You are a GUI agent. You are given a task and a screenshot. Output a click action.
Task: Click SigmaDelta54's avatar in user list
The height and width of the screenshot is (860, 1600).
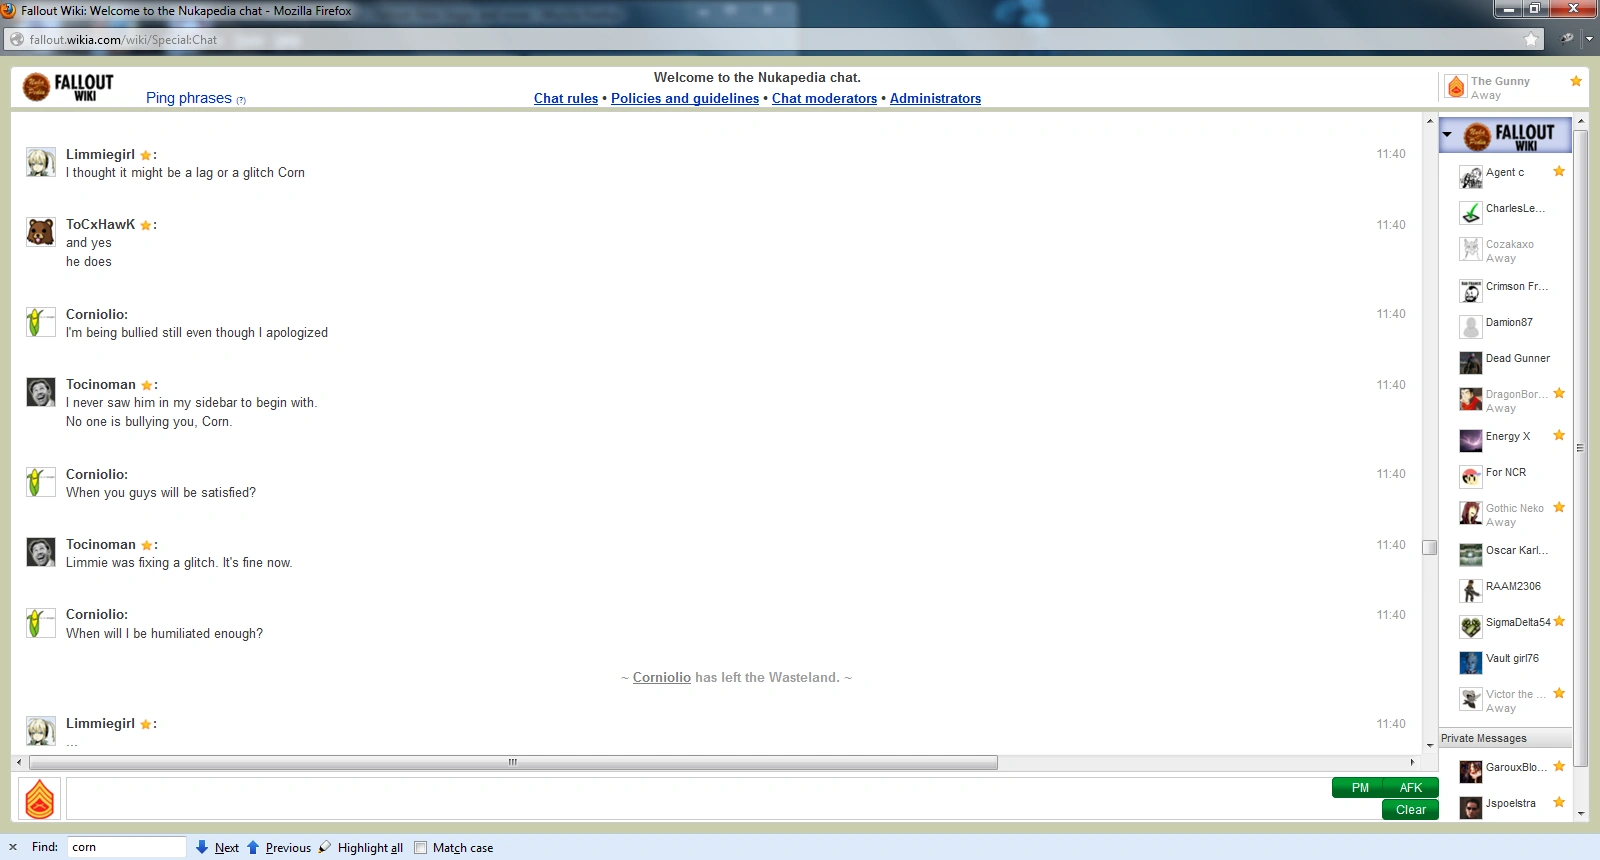pyautogui.click(x=1471, y=627)
